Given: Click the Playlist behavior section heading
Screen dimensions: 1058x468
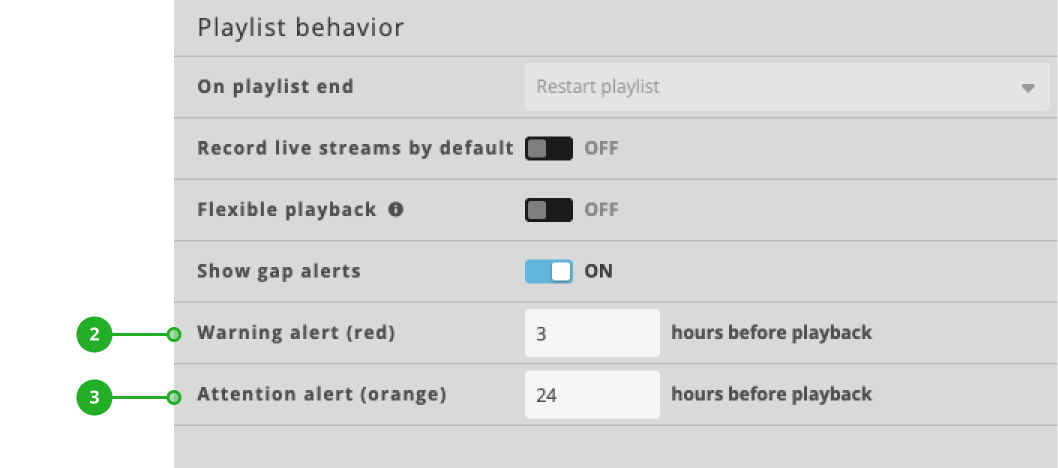Looking at the screenshot, I should tap(301, 27).
